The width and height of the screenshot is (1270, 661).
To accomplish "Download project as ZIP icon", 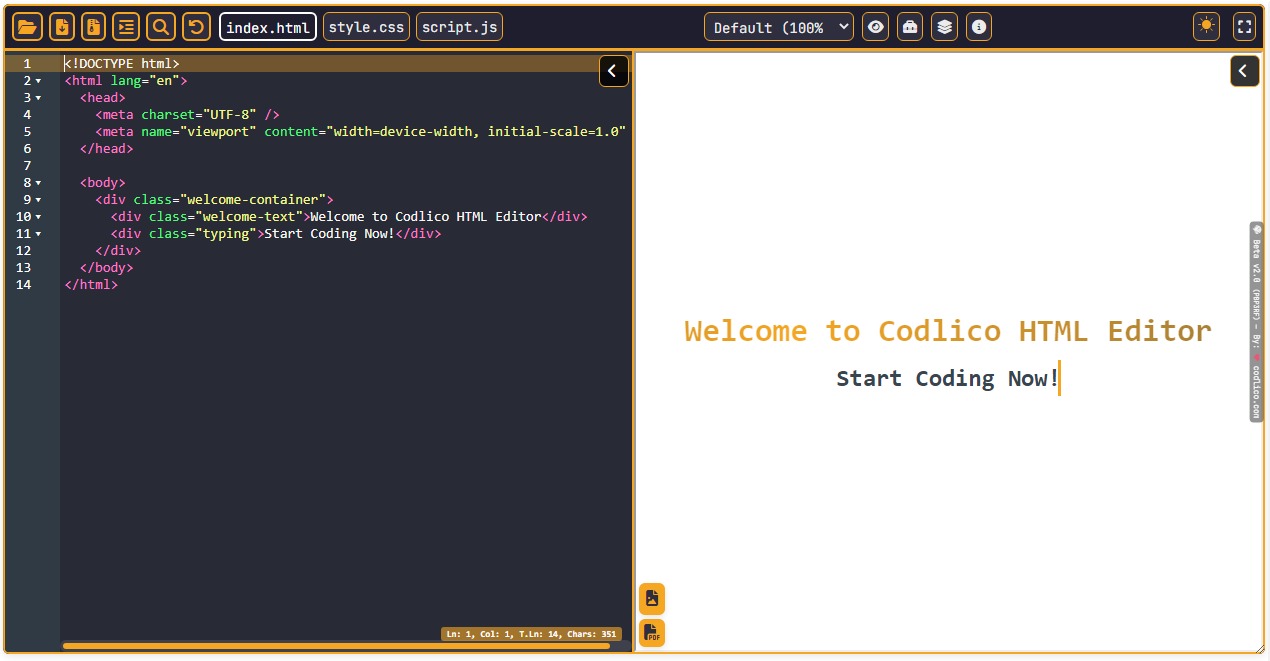I will (92, 27).
